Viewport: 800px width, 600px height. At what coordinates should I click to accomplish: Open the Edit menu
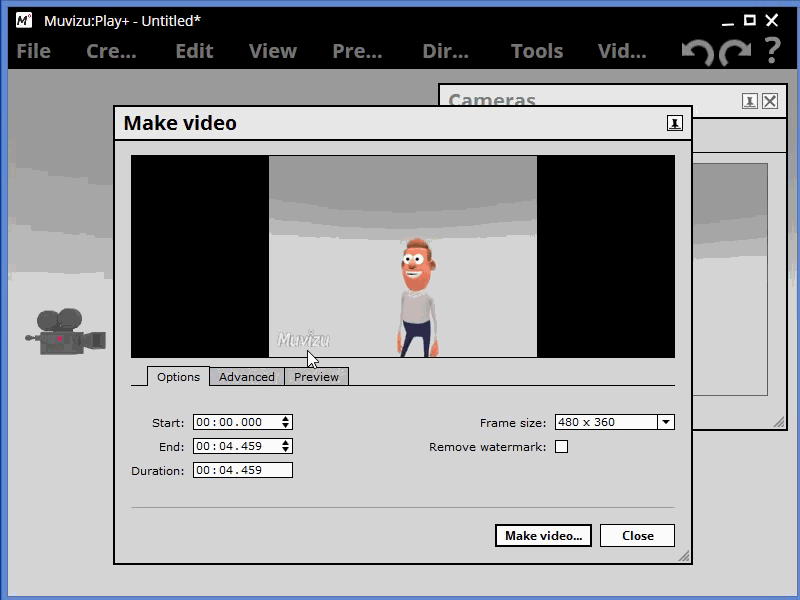pyautogui.click(x=194, y=51)
